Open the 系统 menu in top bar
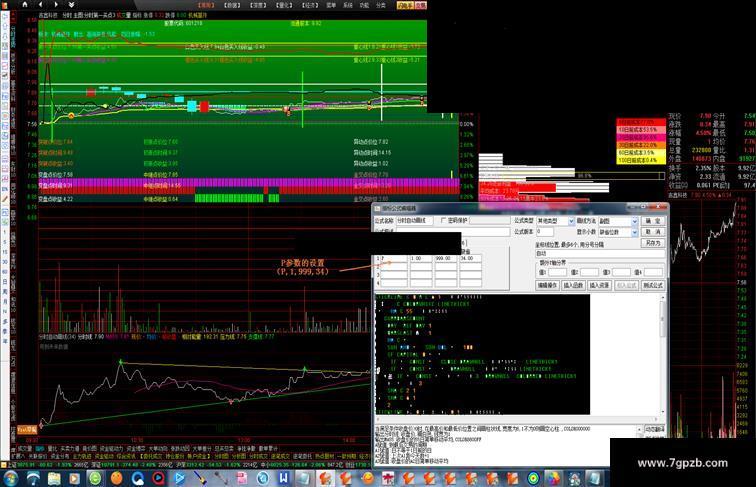Screen dimensions: 756x487 pos(348,5)
